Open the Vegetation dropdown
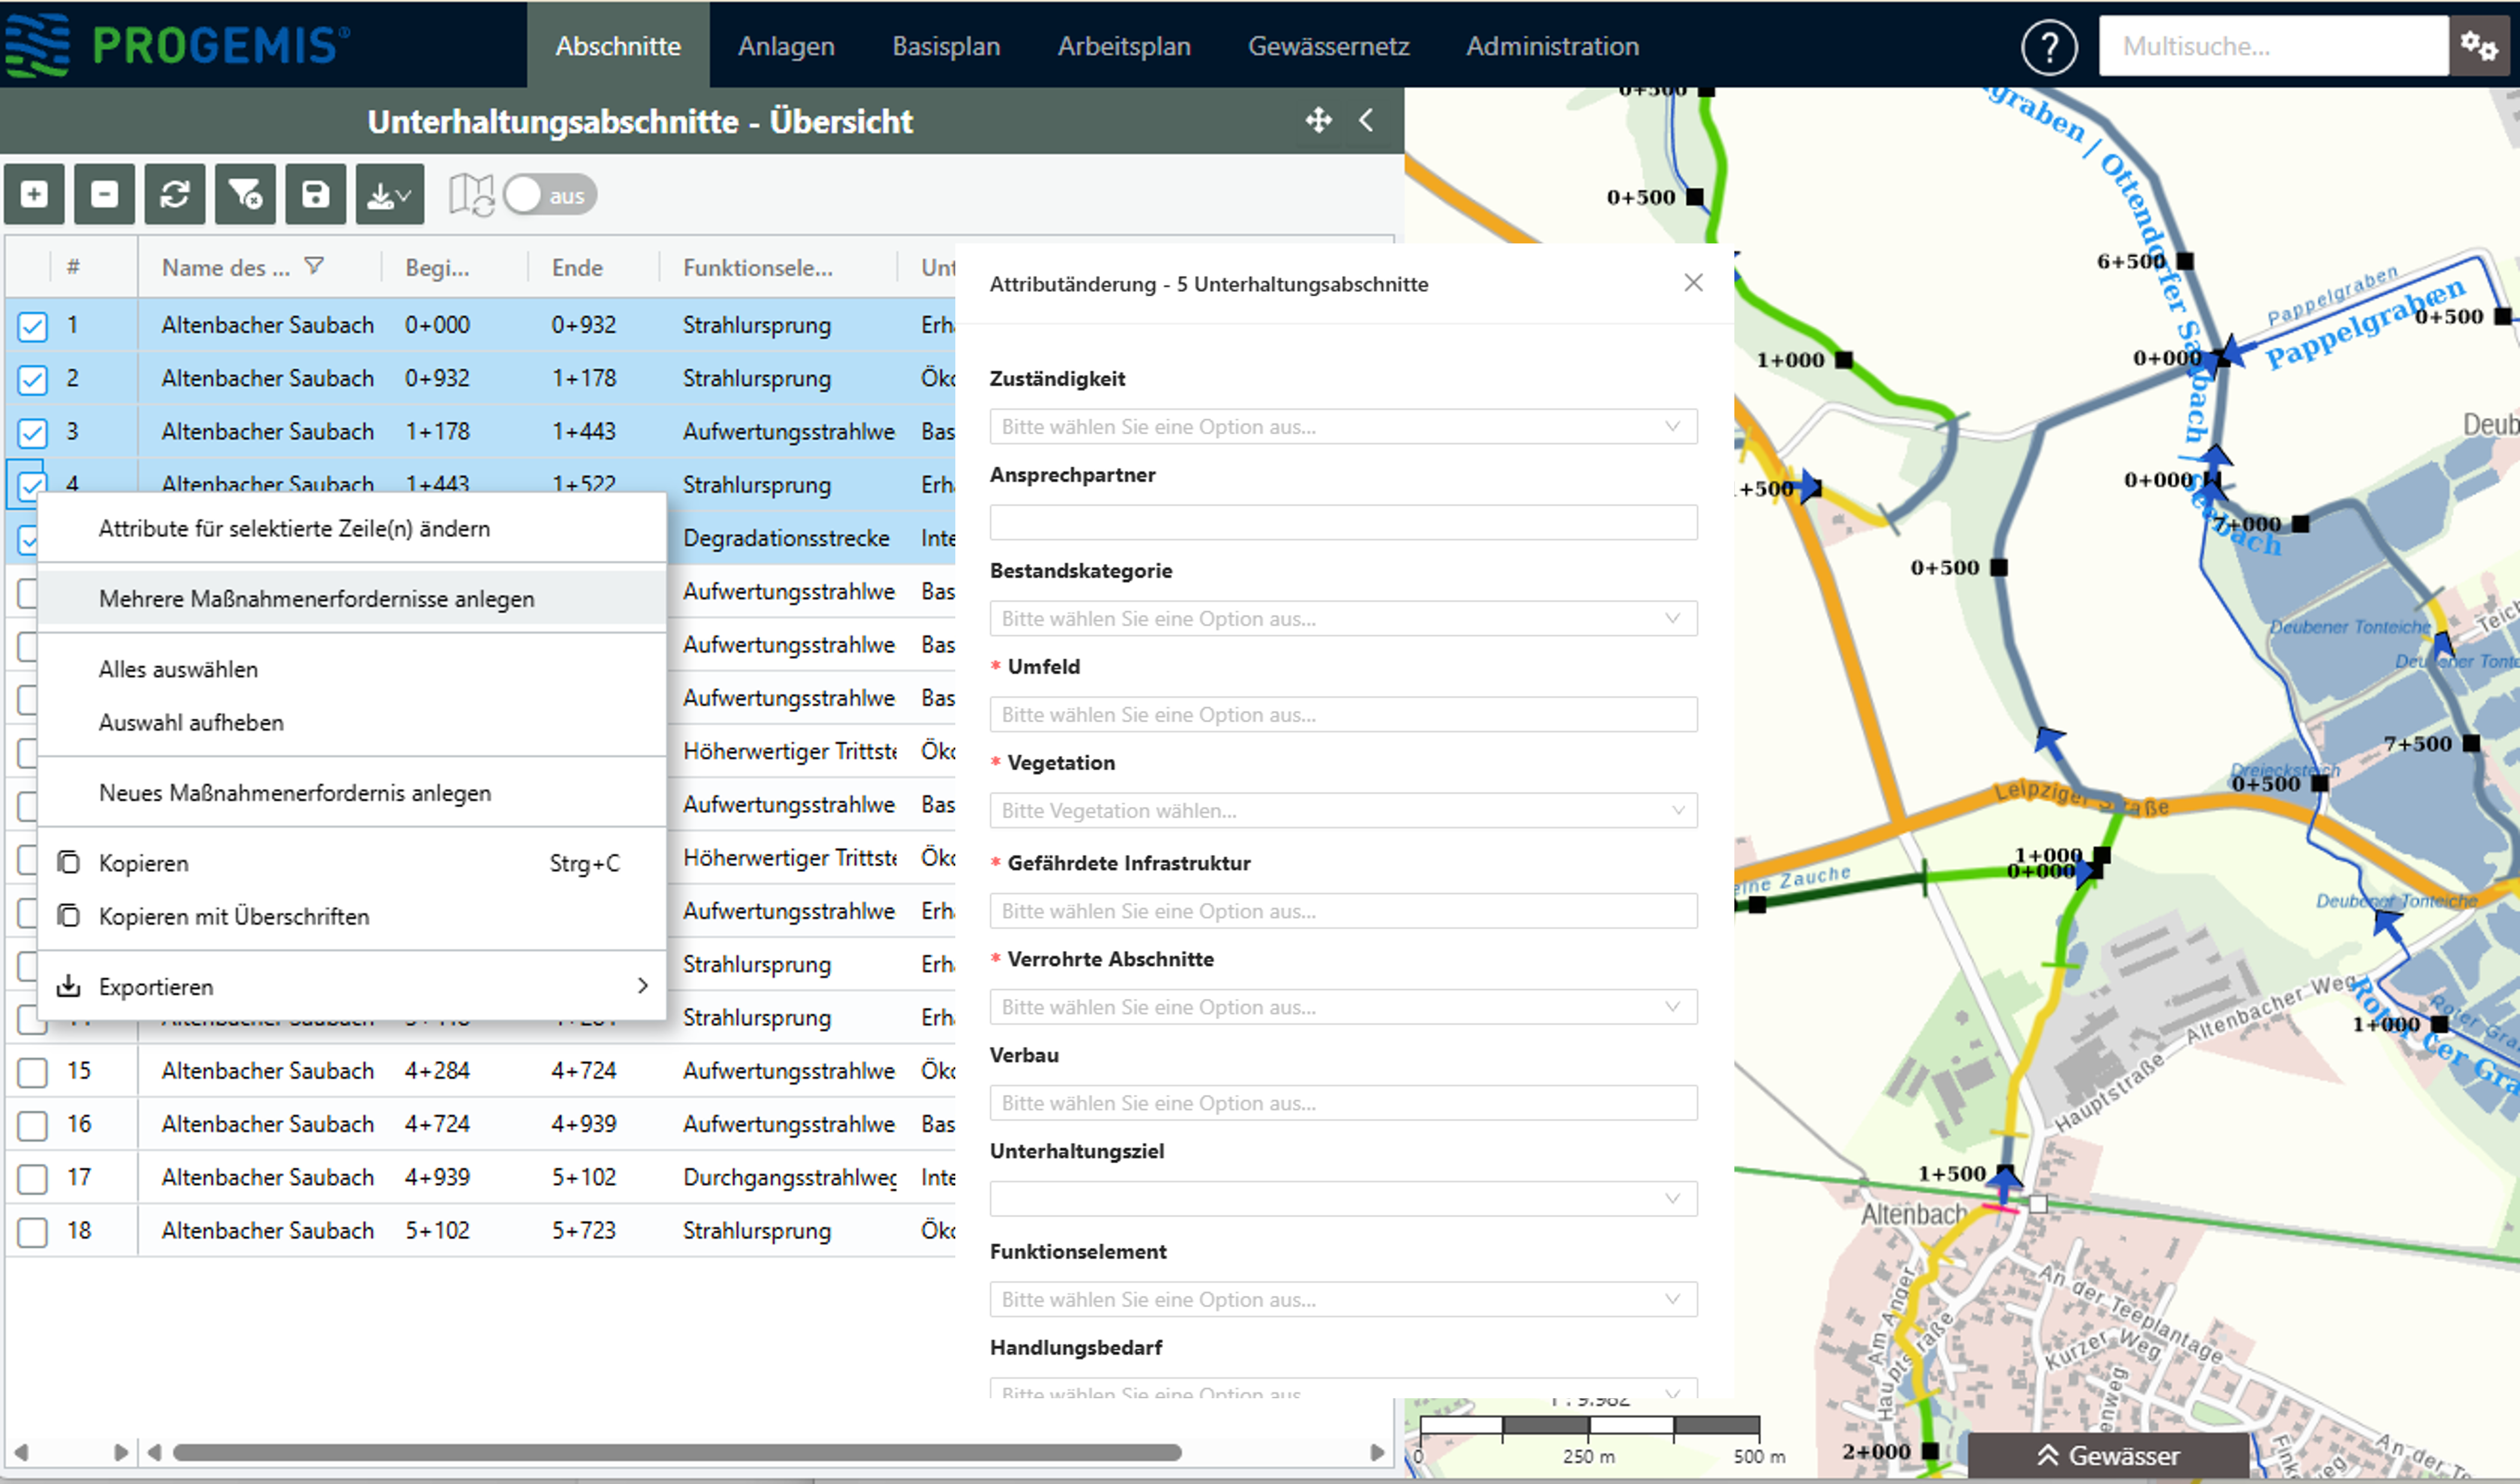The image size is (2520, 1484). [1343, 810]
